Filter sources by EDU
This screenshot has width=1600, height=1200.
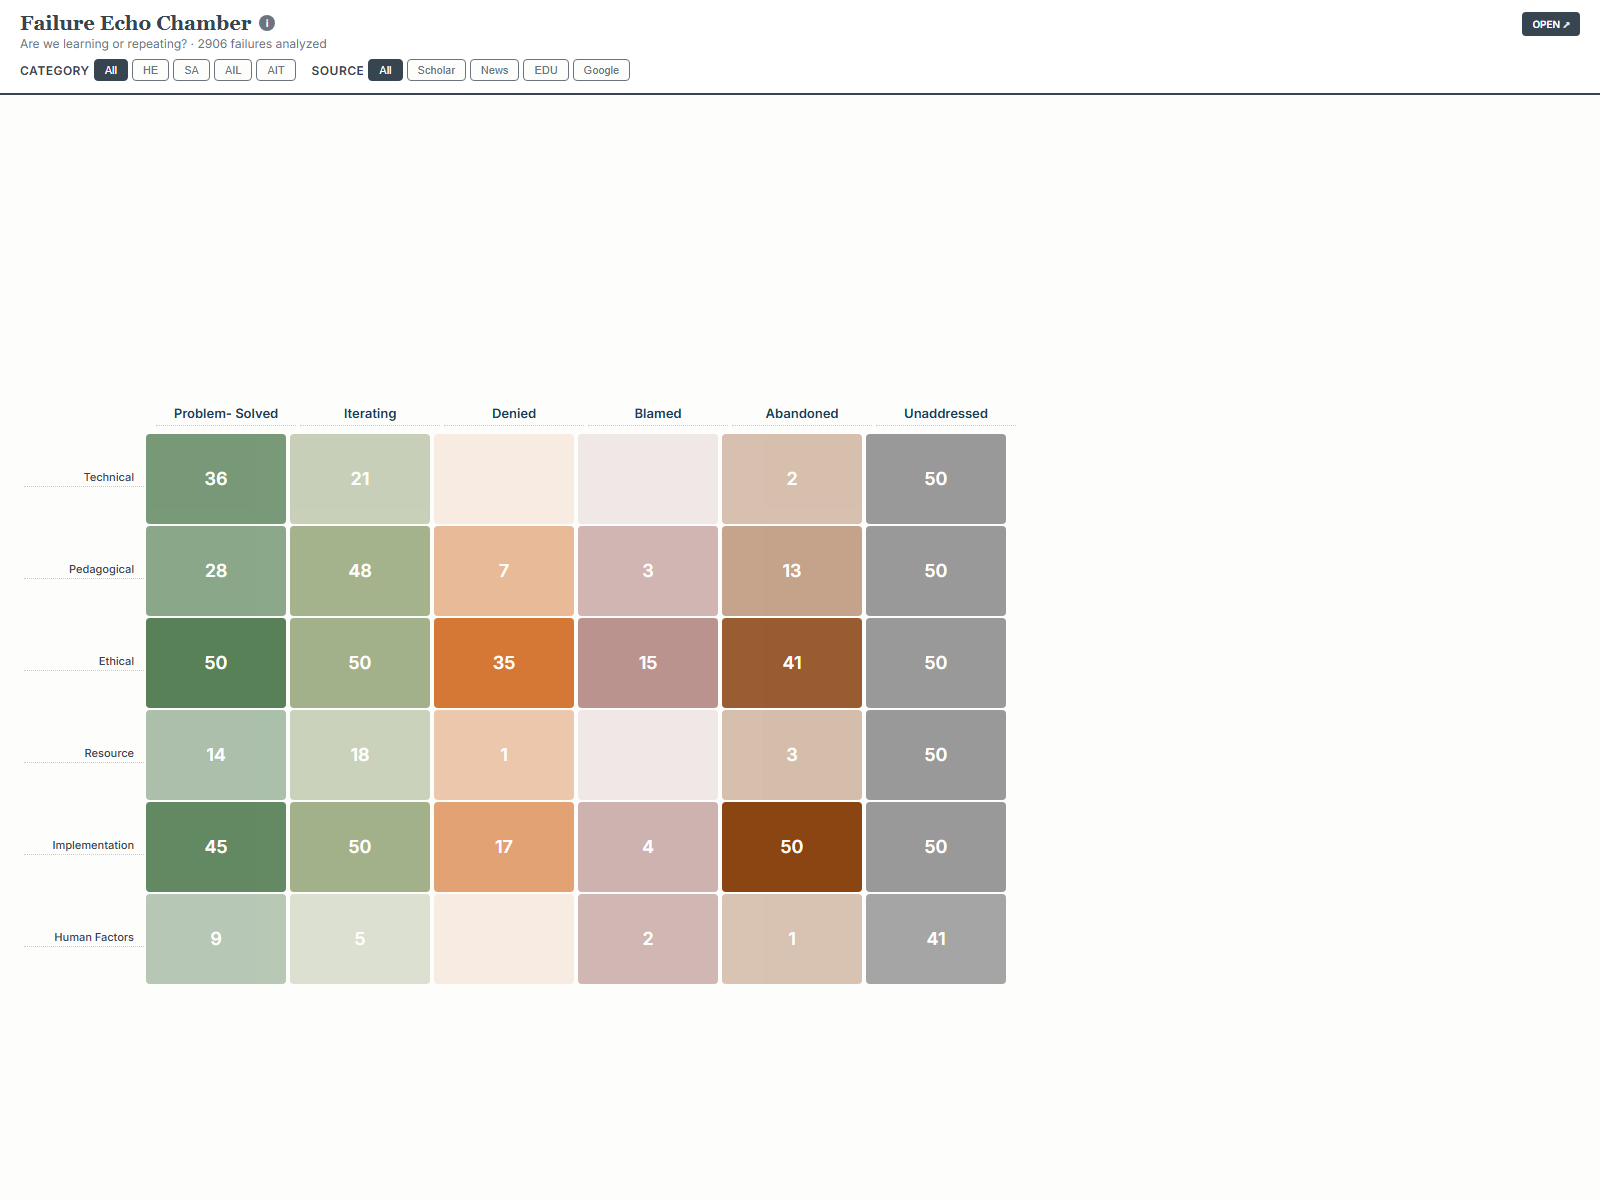tap(546, 70)
